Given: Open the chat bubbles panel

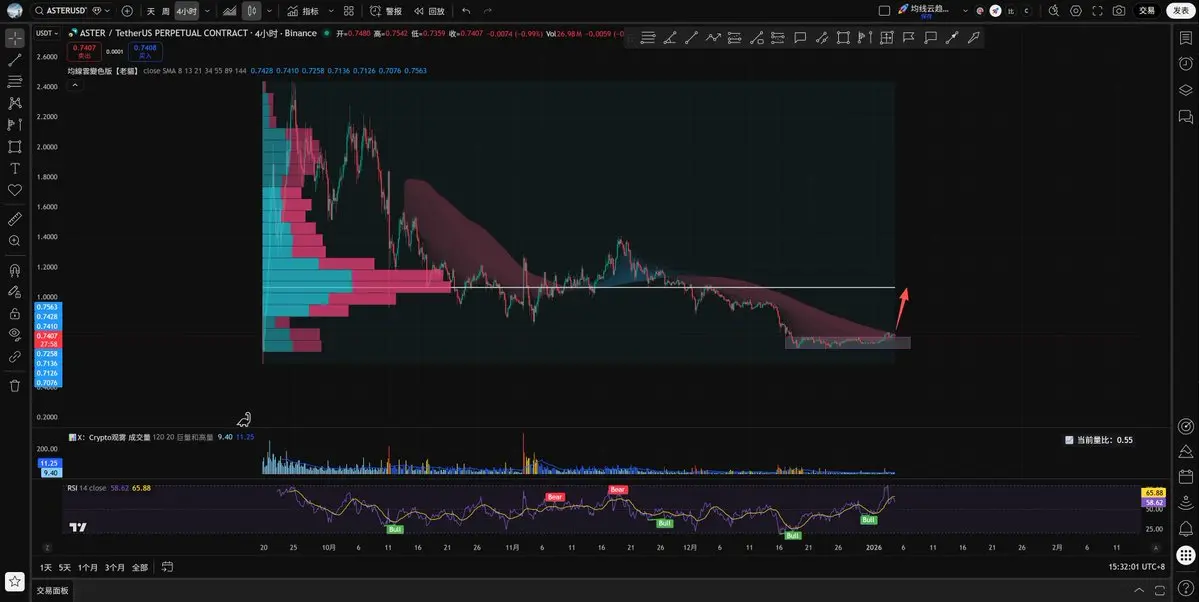Looking at the screenshot, I should click(x=1185, y=116).
